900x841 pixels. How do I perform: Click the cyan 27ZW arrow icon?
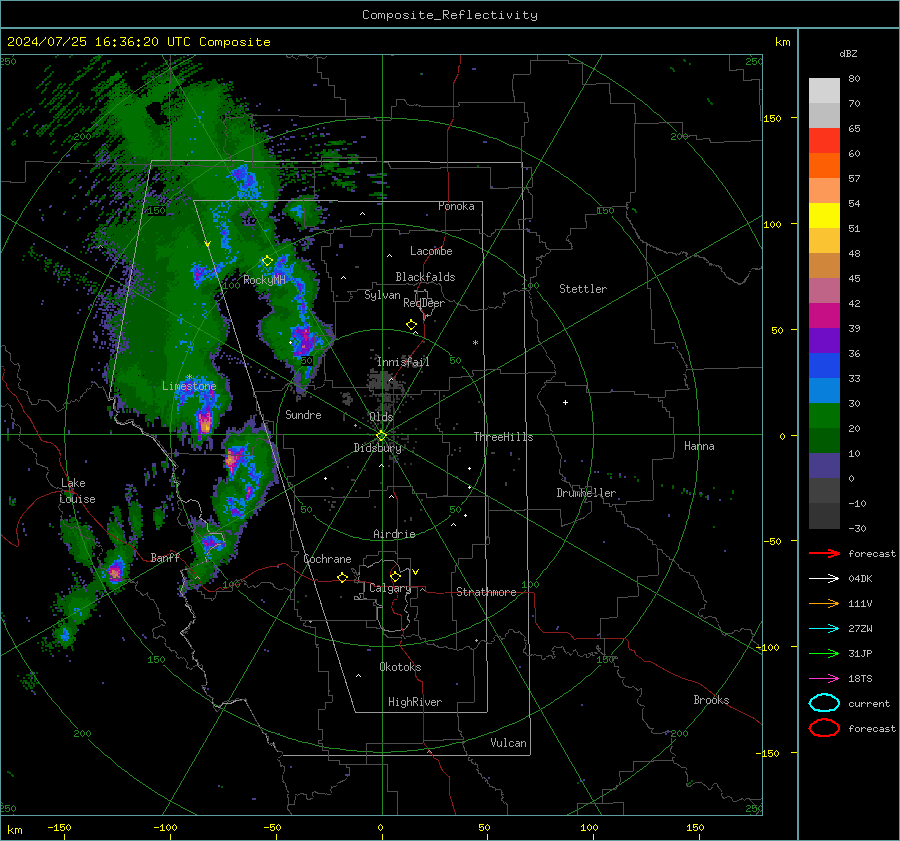coord(824,629)
